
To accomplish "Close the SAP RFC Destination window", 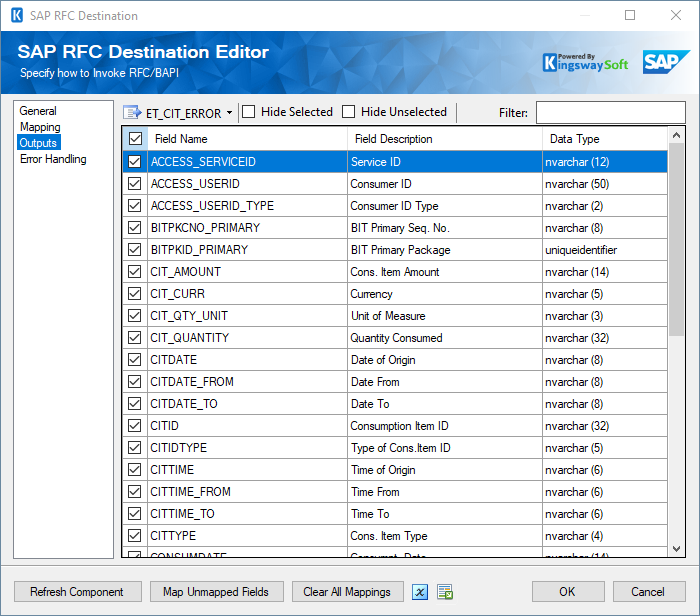I will pos(676,15).
